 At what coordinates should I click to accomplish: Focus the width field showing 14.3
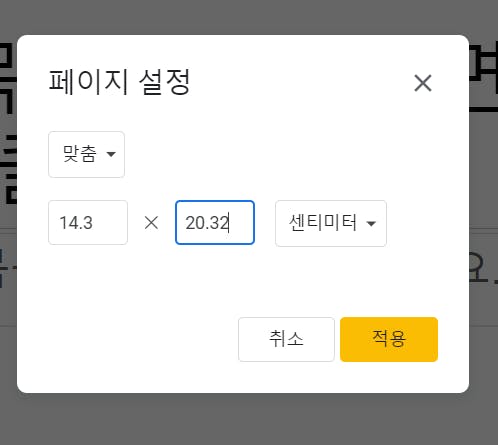[x=88, y=222]
